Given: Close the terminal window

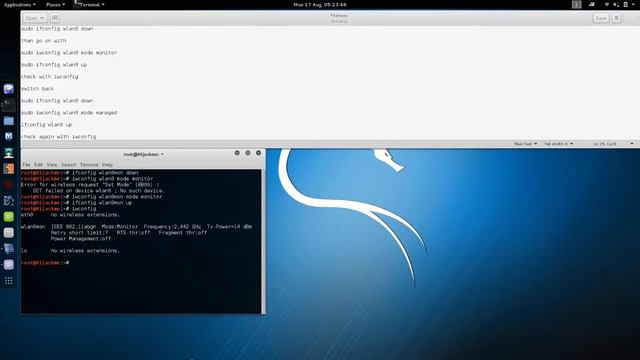Looking at the screenshot, I should click(x=258, y=153).
